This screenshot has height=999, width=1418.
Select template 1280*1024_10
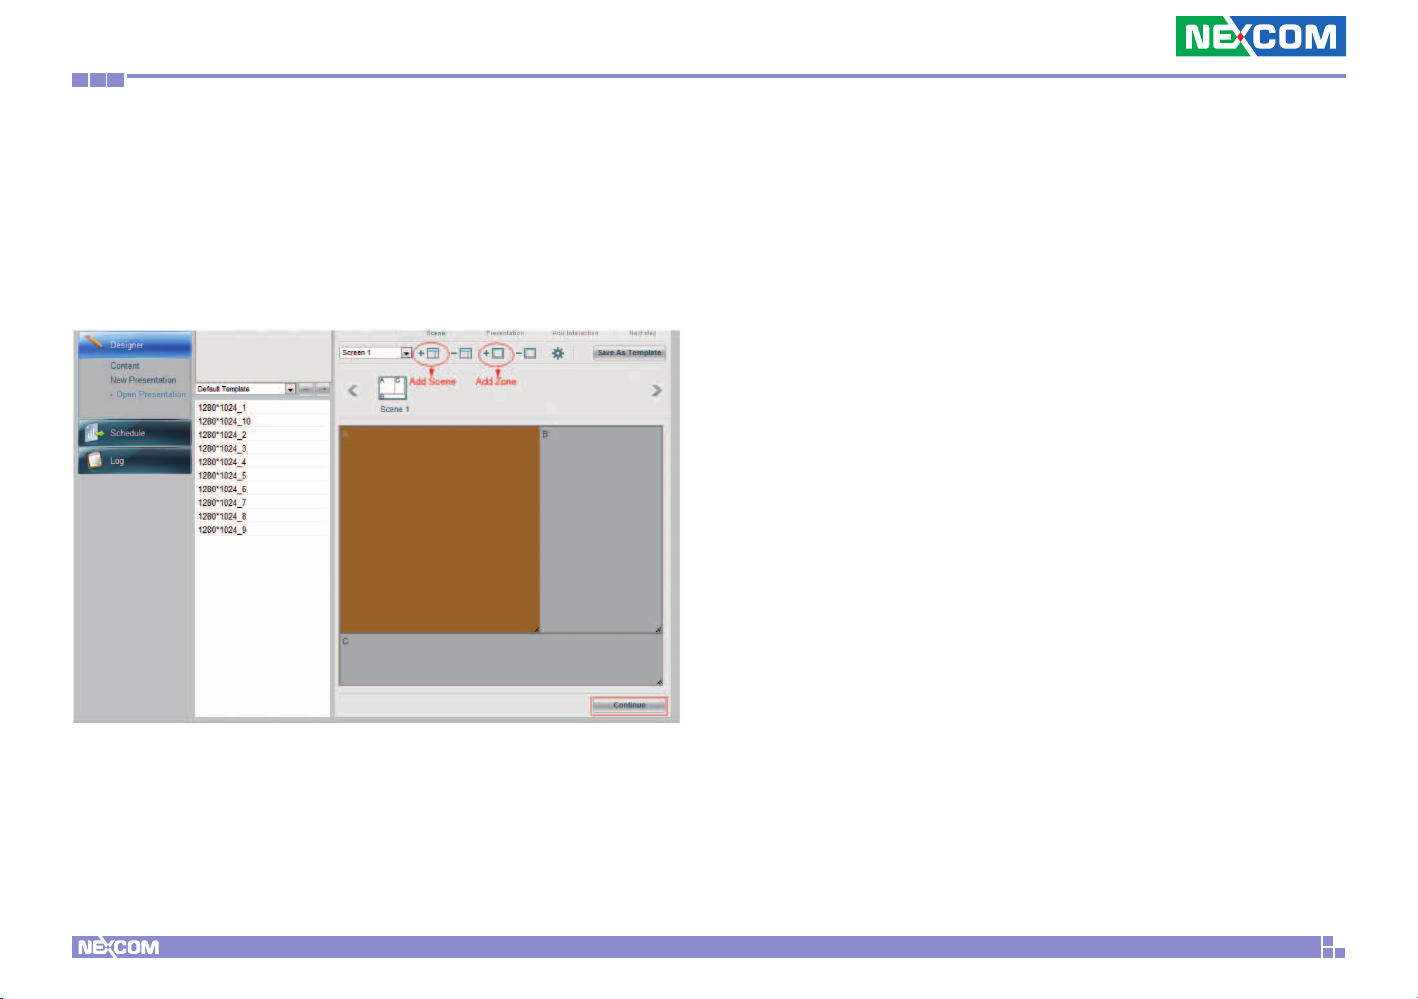click(x=262, y=422)
